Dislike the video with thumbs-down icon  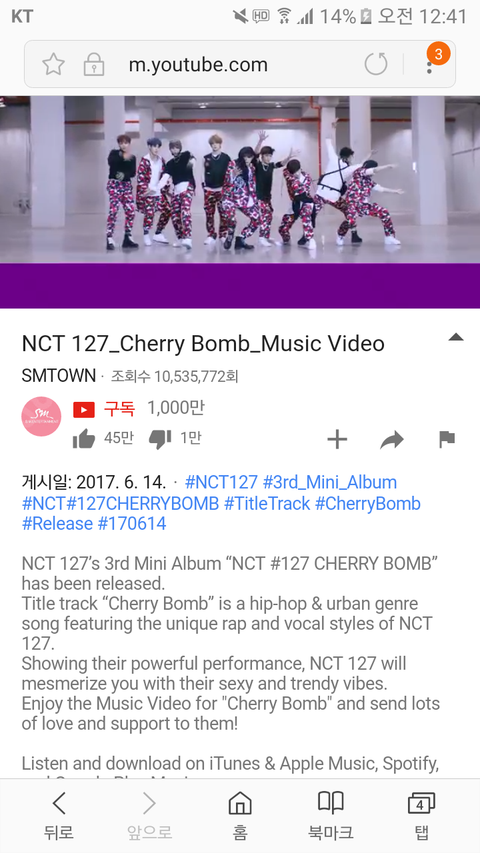point(160,438)
